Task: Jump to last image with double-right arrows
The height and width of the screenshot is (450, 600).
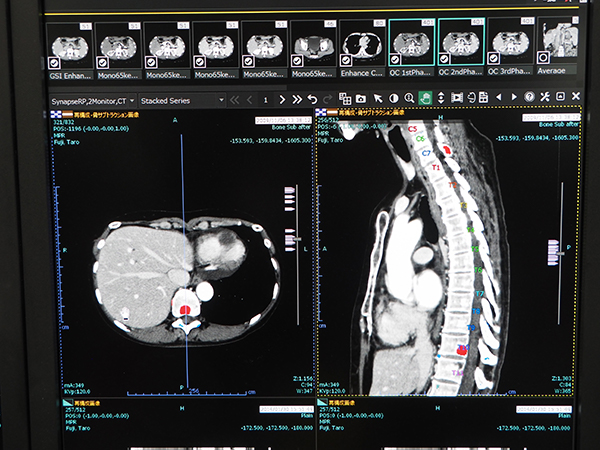Action: point(297,99)
